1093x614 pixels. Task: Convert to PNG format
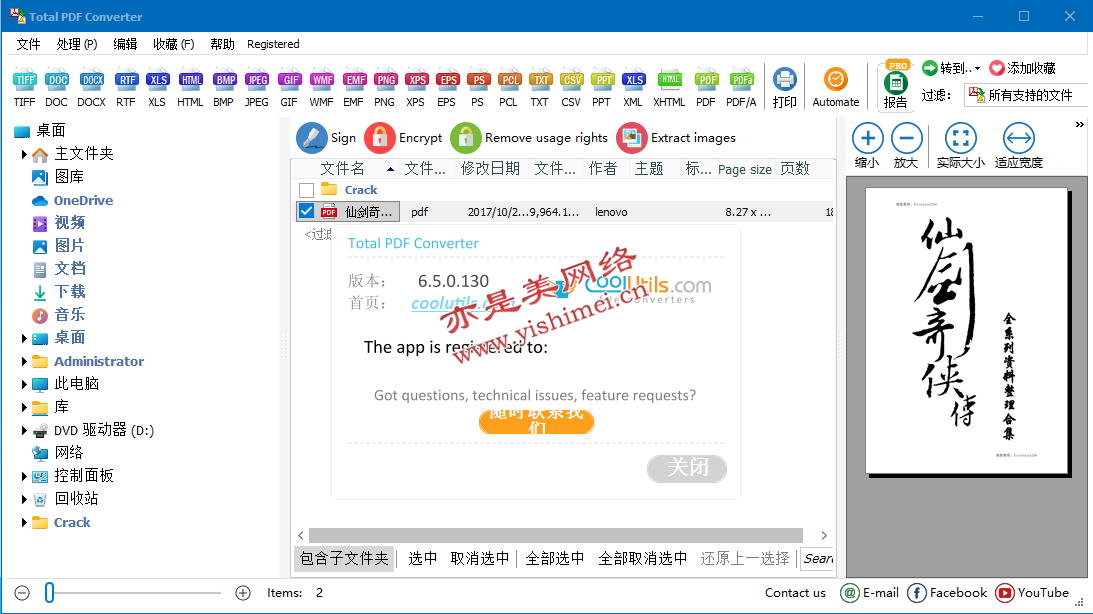pyautogui.click(x=385, y=89)
